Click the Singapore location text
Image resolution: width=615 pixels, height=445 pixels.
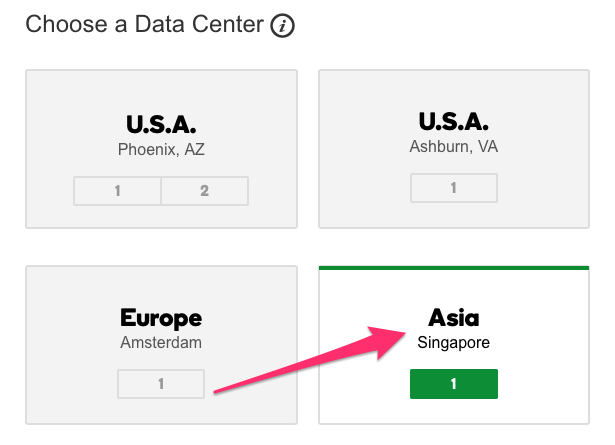point(453,343)
